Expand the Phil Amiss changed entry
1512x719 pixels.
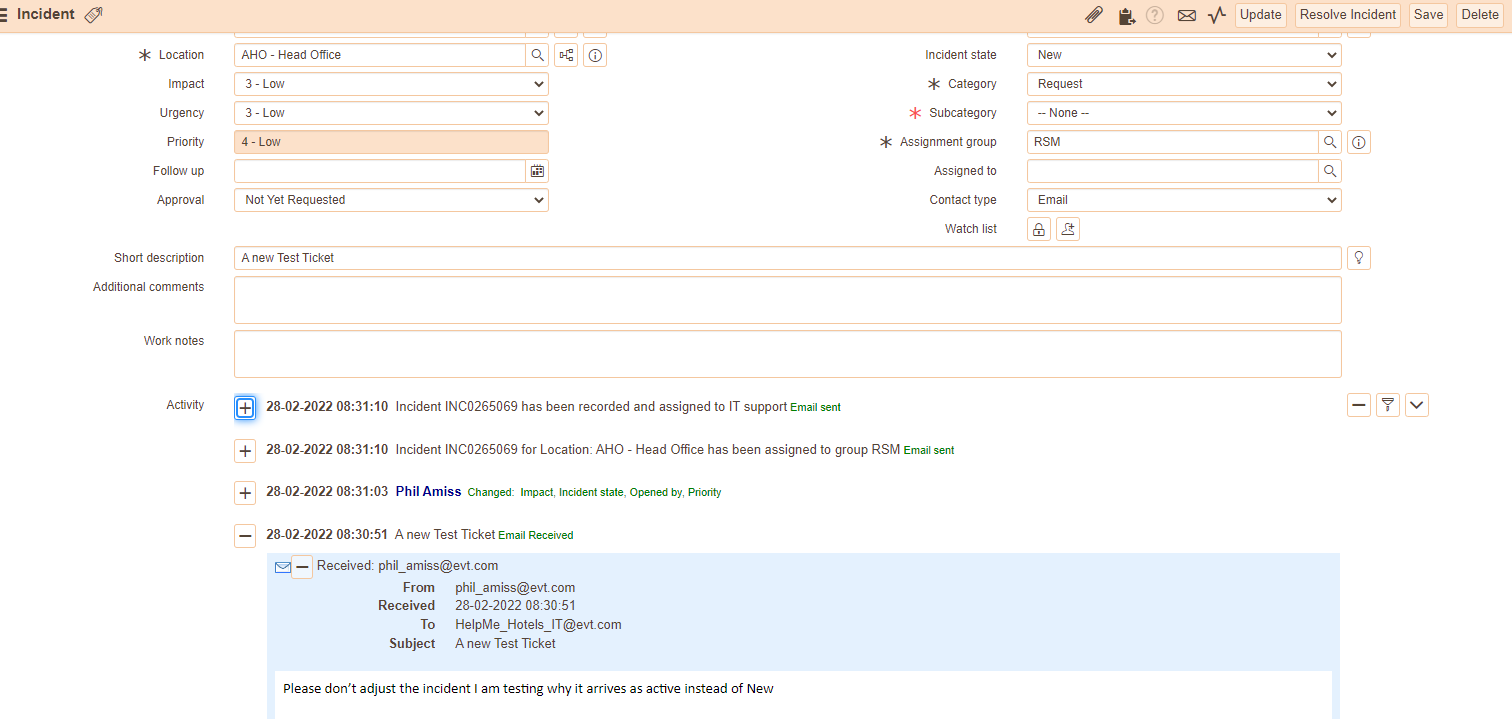click(x=245, y=493)
